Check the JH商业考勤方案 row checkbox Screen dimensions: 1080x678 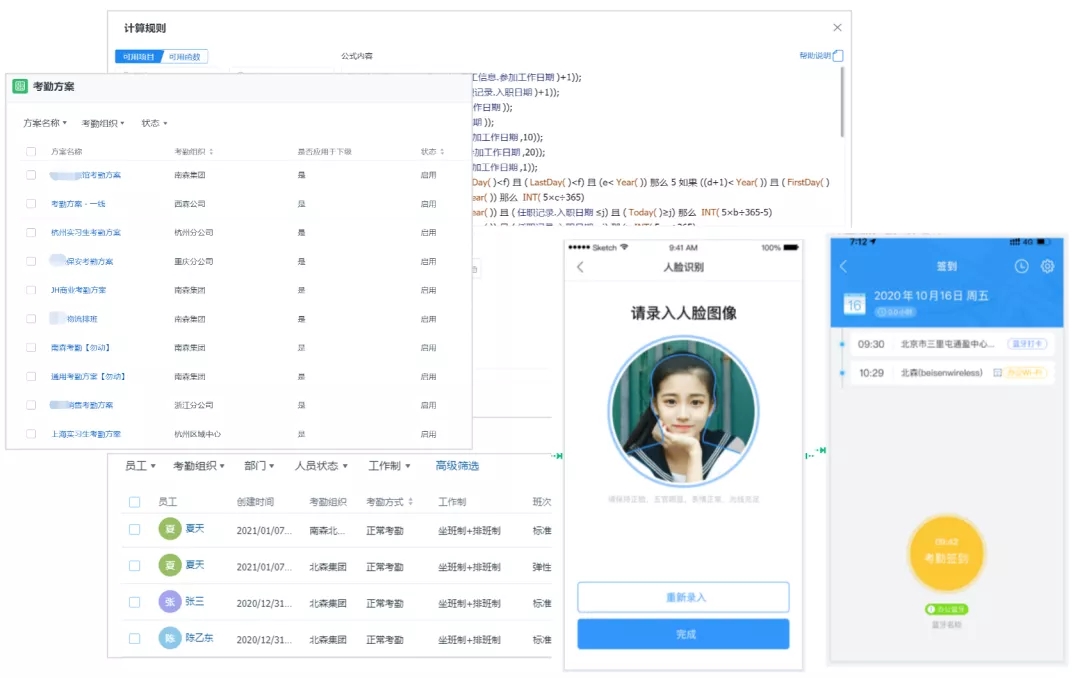pos(31,290)
